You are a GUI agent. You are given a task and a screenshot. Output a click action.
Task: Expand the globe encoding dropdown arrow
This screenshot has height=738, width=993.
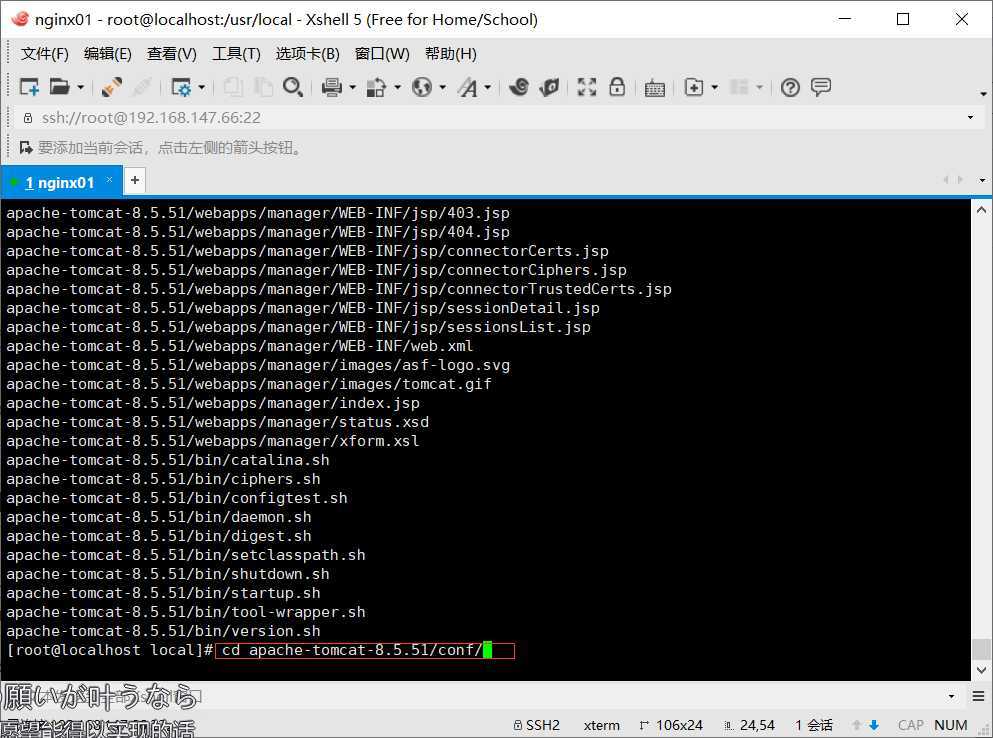[x=442, y=87]
